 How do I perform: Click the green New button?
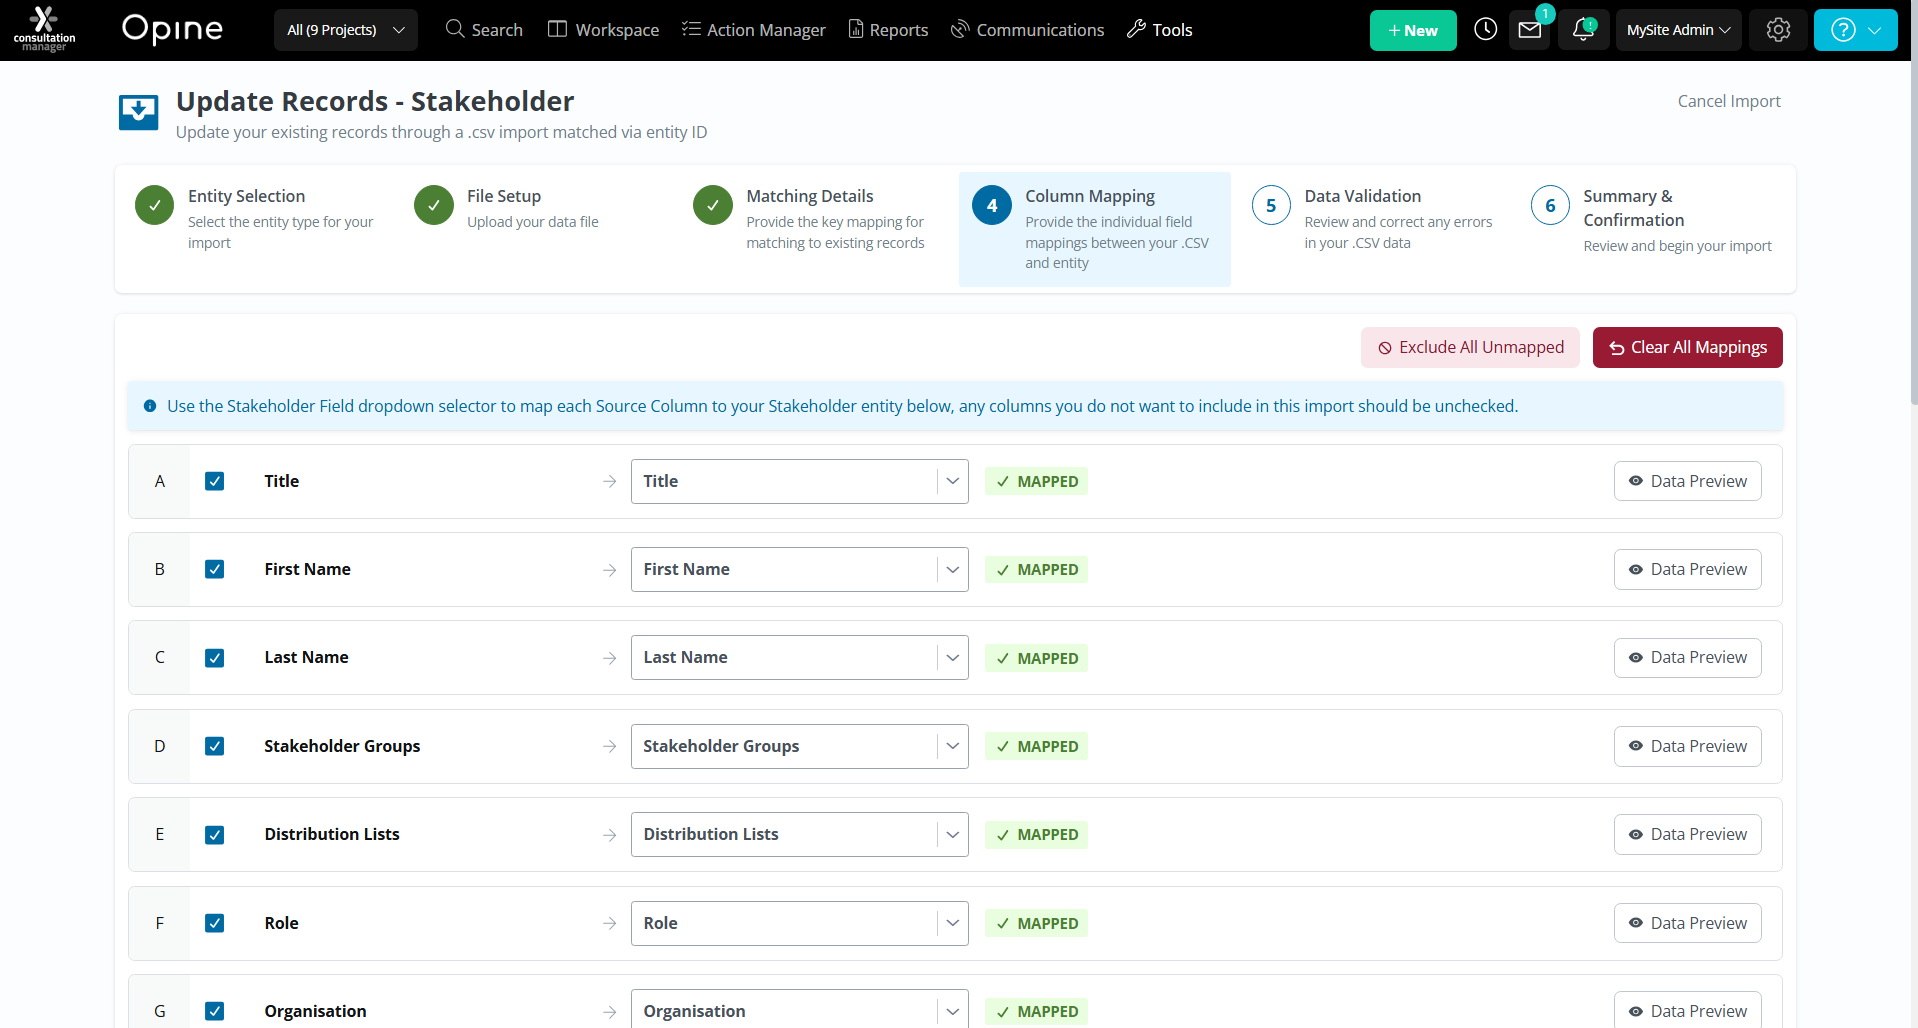tap(1413, 30)
